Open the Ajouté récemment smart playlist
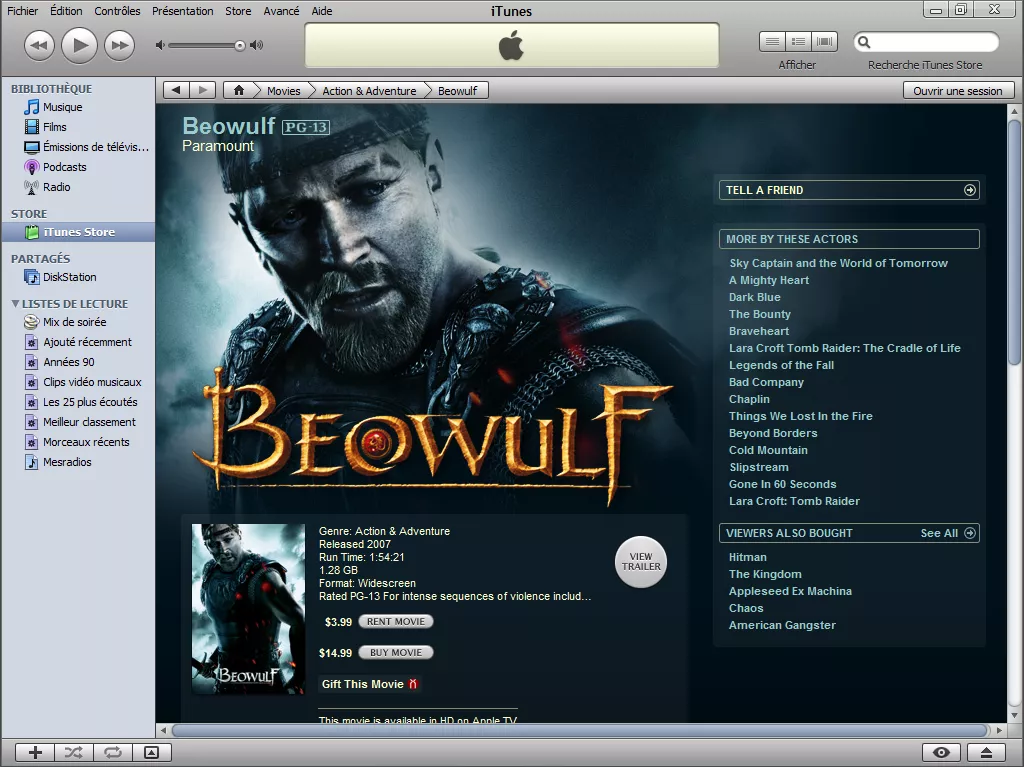 click(x=78, y=342)
